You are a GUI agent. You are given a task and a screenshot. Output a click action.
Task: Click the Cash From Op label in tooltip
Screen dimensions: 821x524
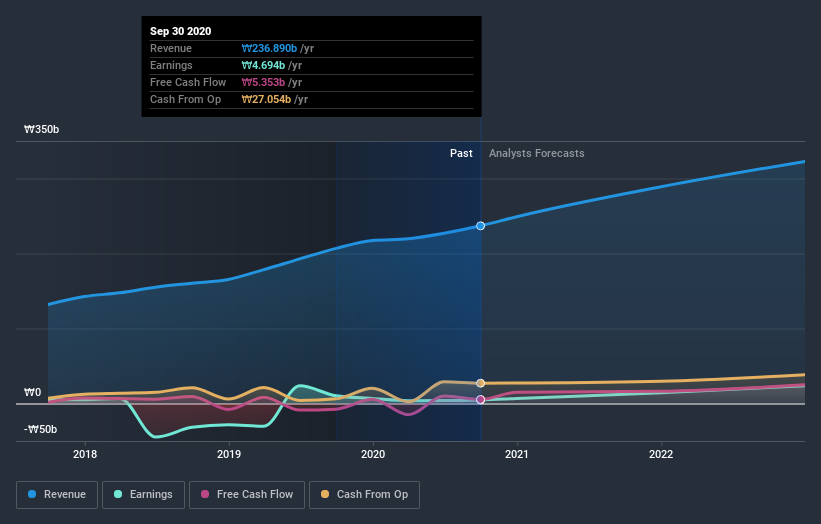point(185,99)
